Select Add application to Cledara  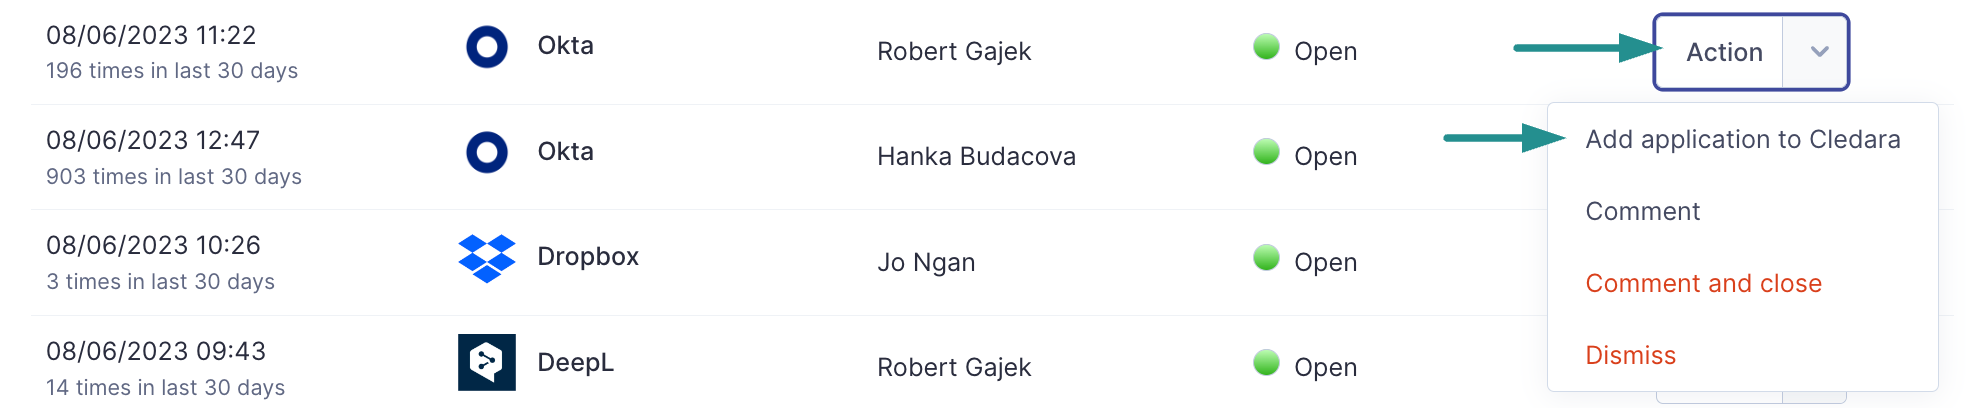(x=1743, y=139)
